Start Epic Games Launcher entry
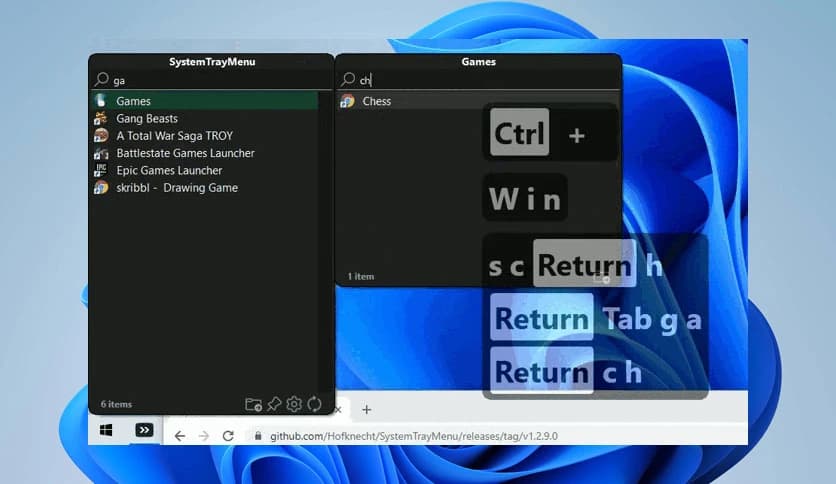The image size is (836, 484). click(205, 170)
